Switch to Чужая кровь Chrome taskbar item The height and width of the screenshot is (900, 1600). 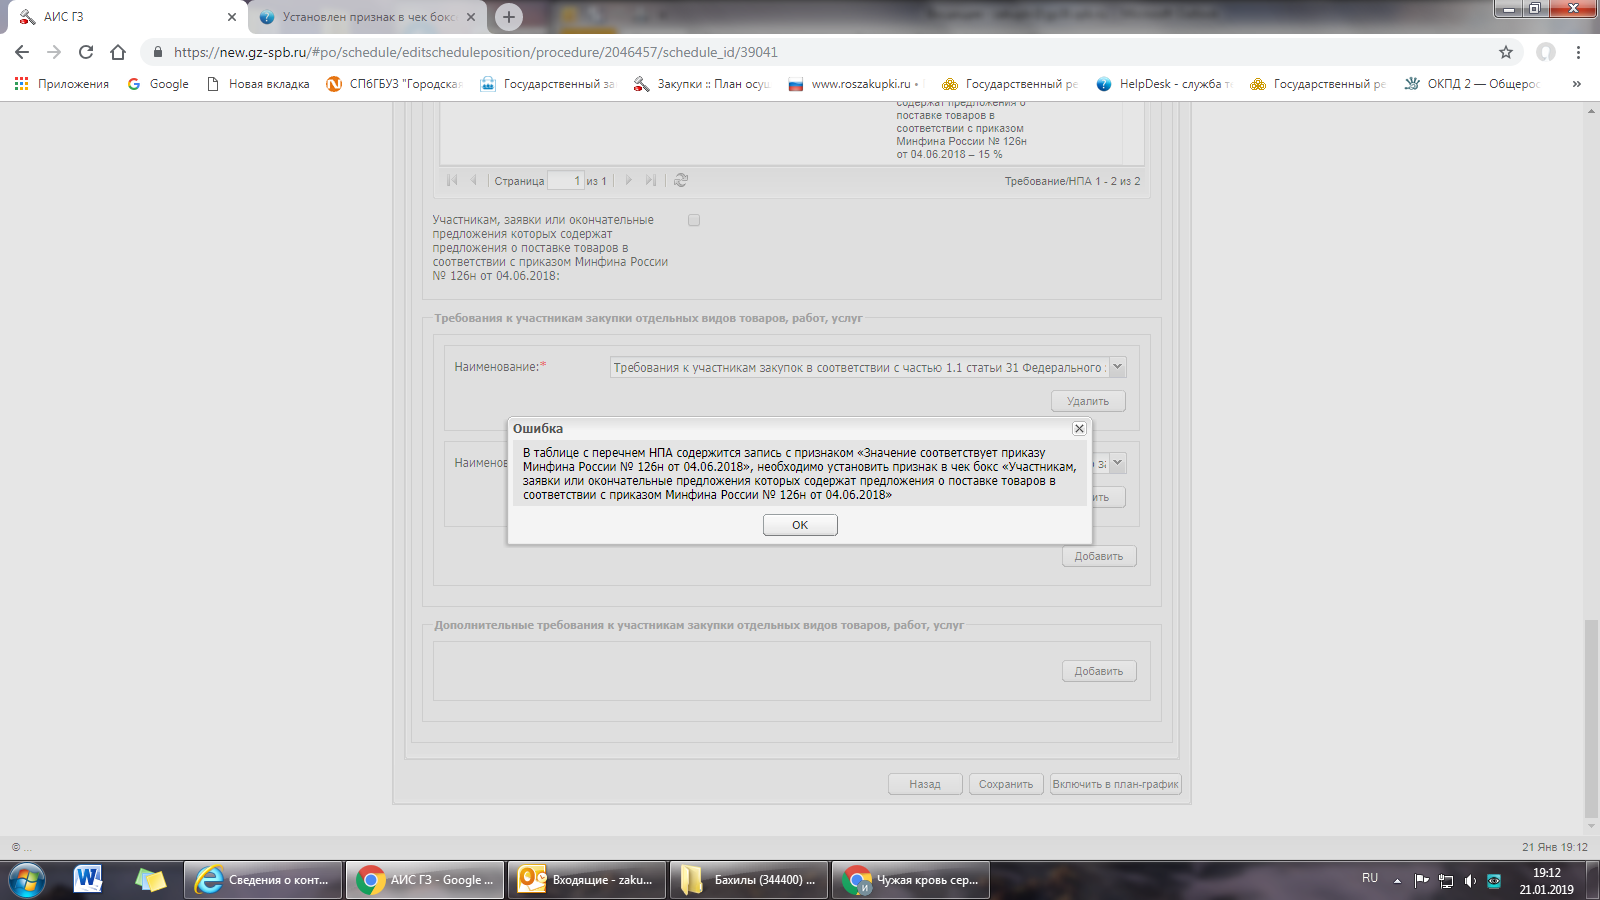pos(911,880)
